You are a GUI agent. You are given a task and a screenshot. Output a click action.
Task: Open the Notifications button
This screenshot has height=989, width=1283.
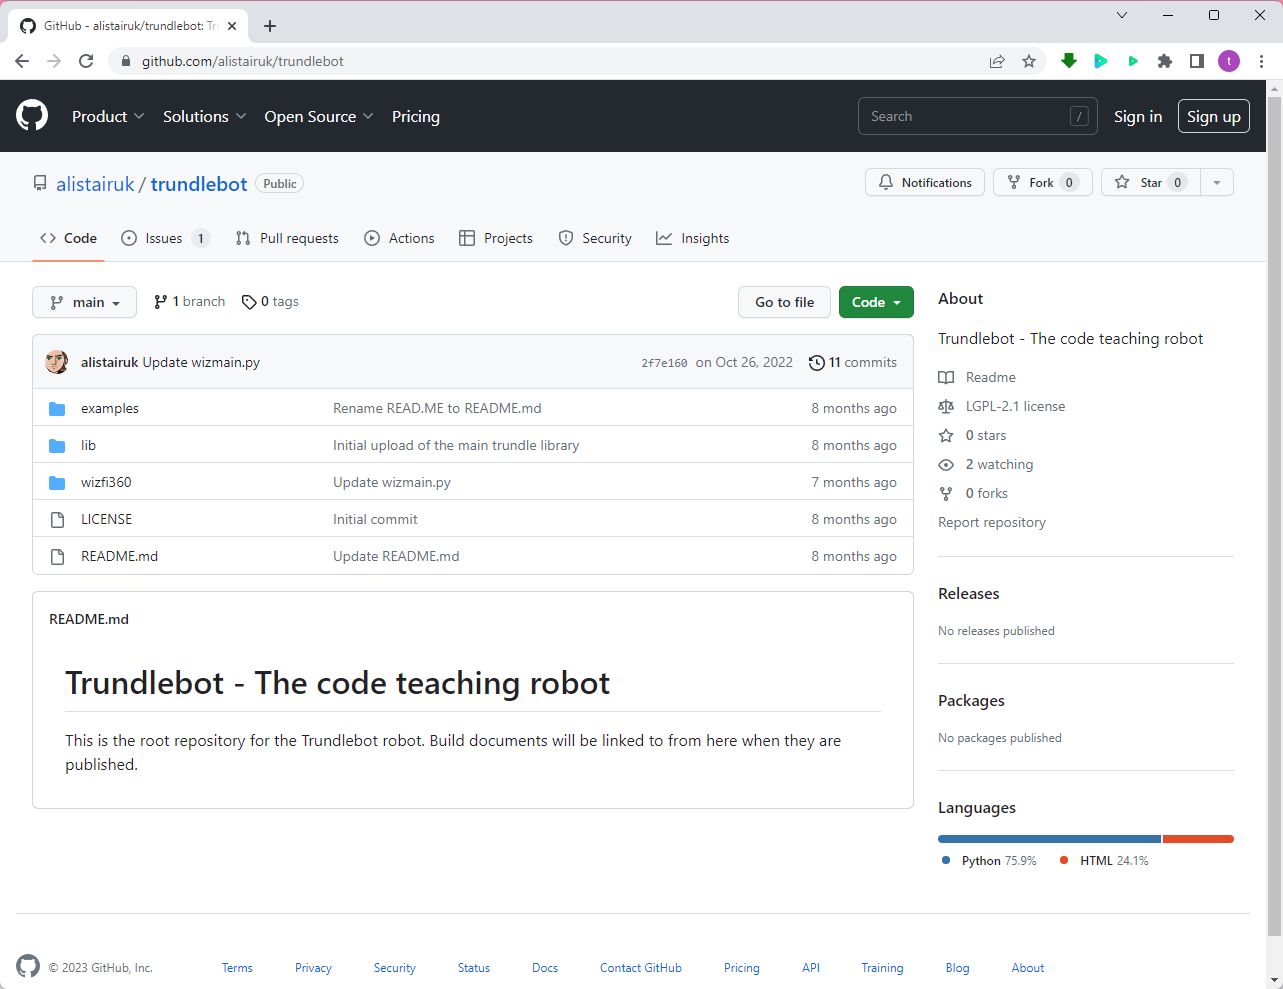(925, 182)
